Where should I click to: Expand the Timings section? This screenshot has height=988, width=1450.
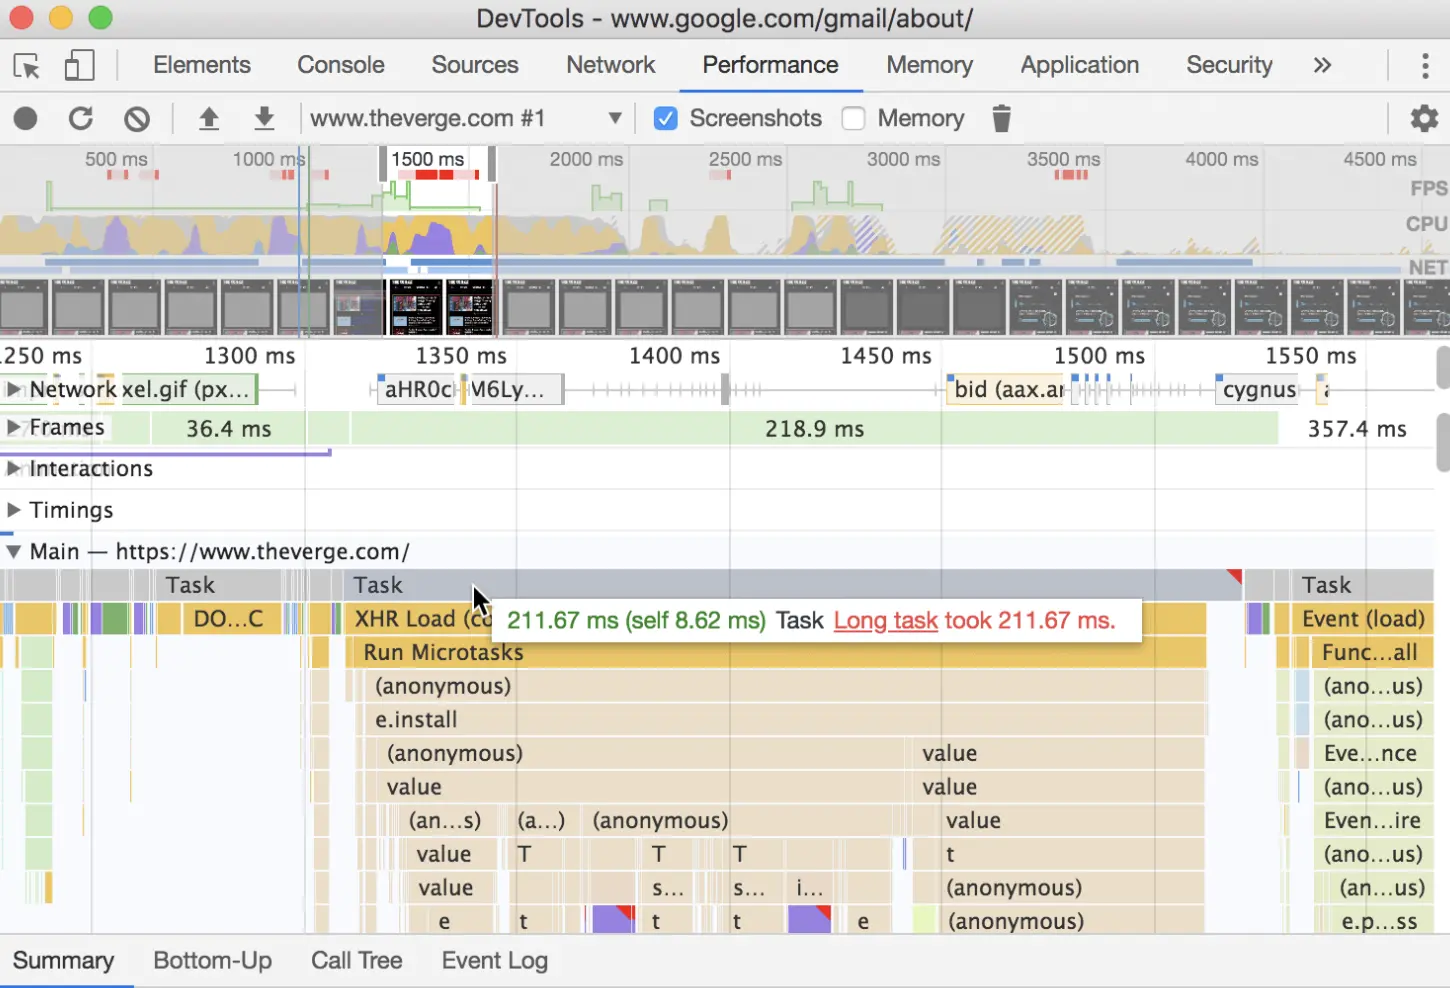point(13,510)
